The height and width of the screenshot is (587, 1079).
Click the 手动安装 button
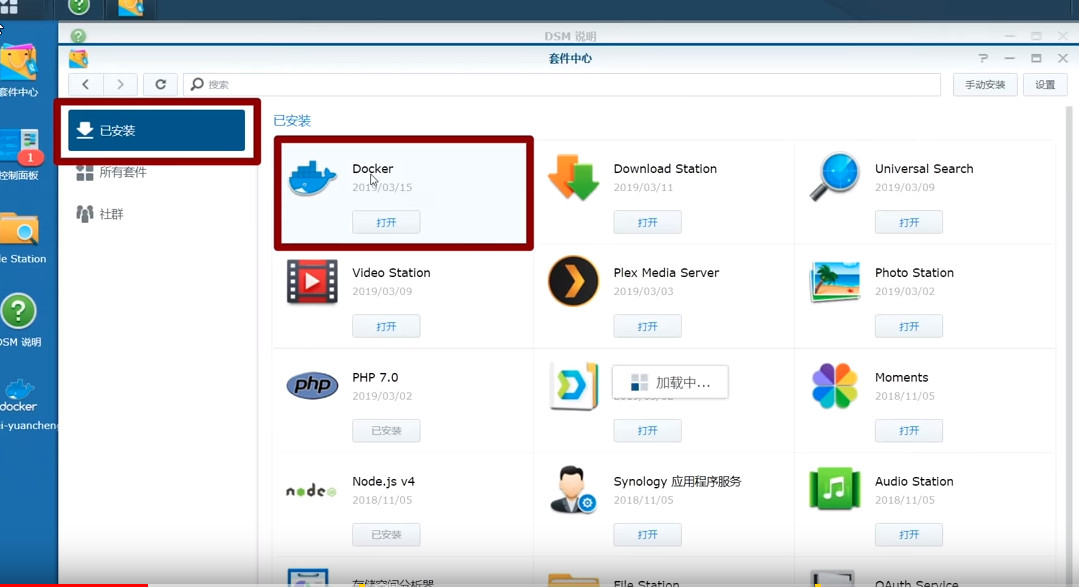pyautogui.click(x=985, y=85)
